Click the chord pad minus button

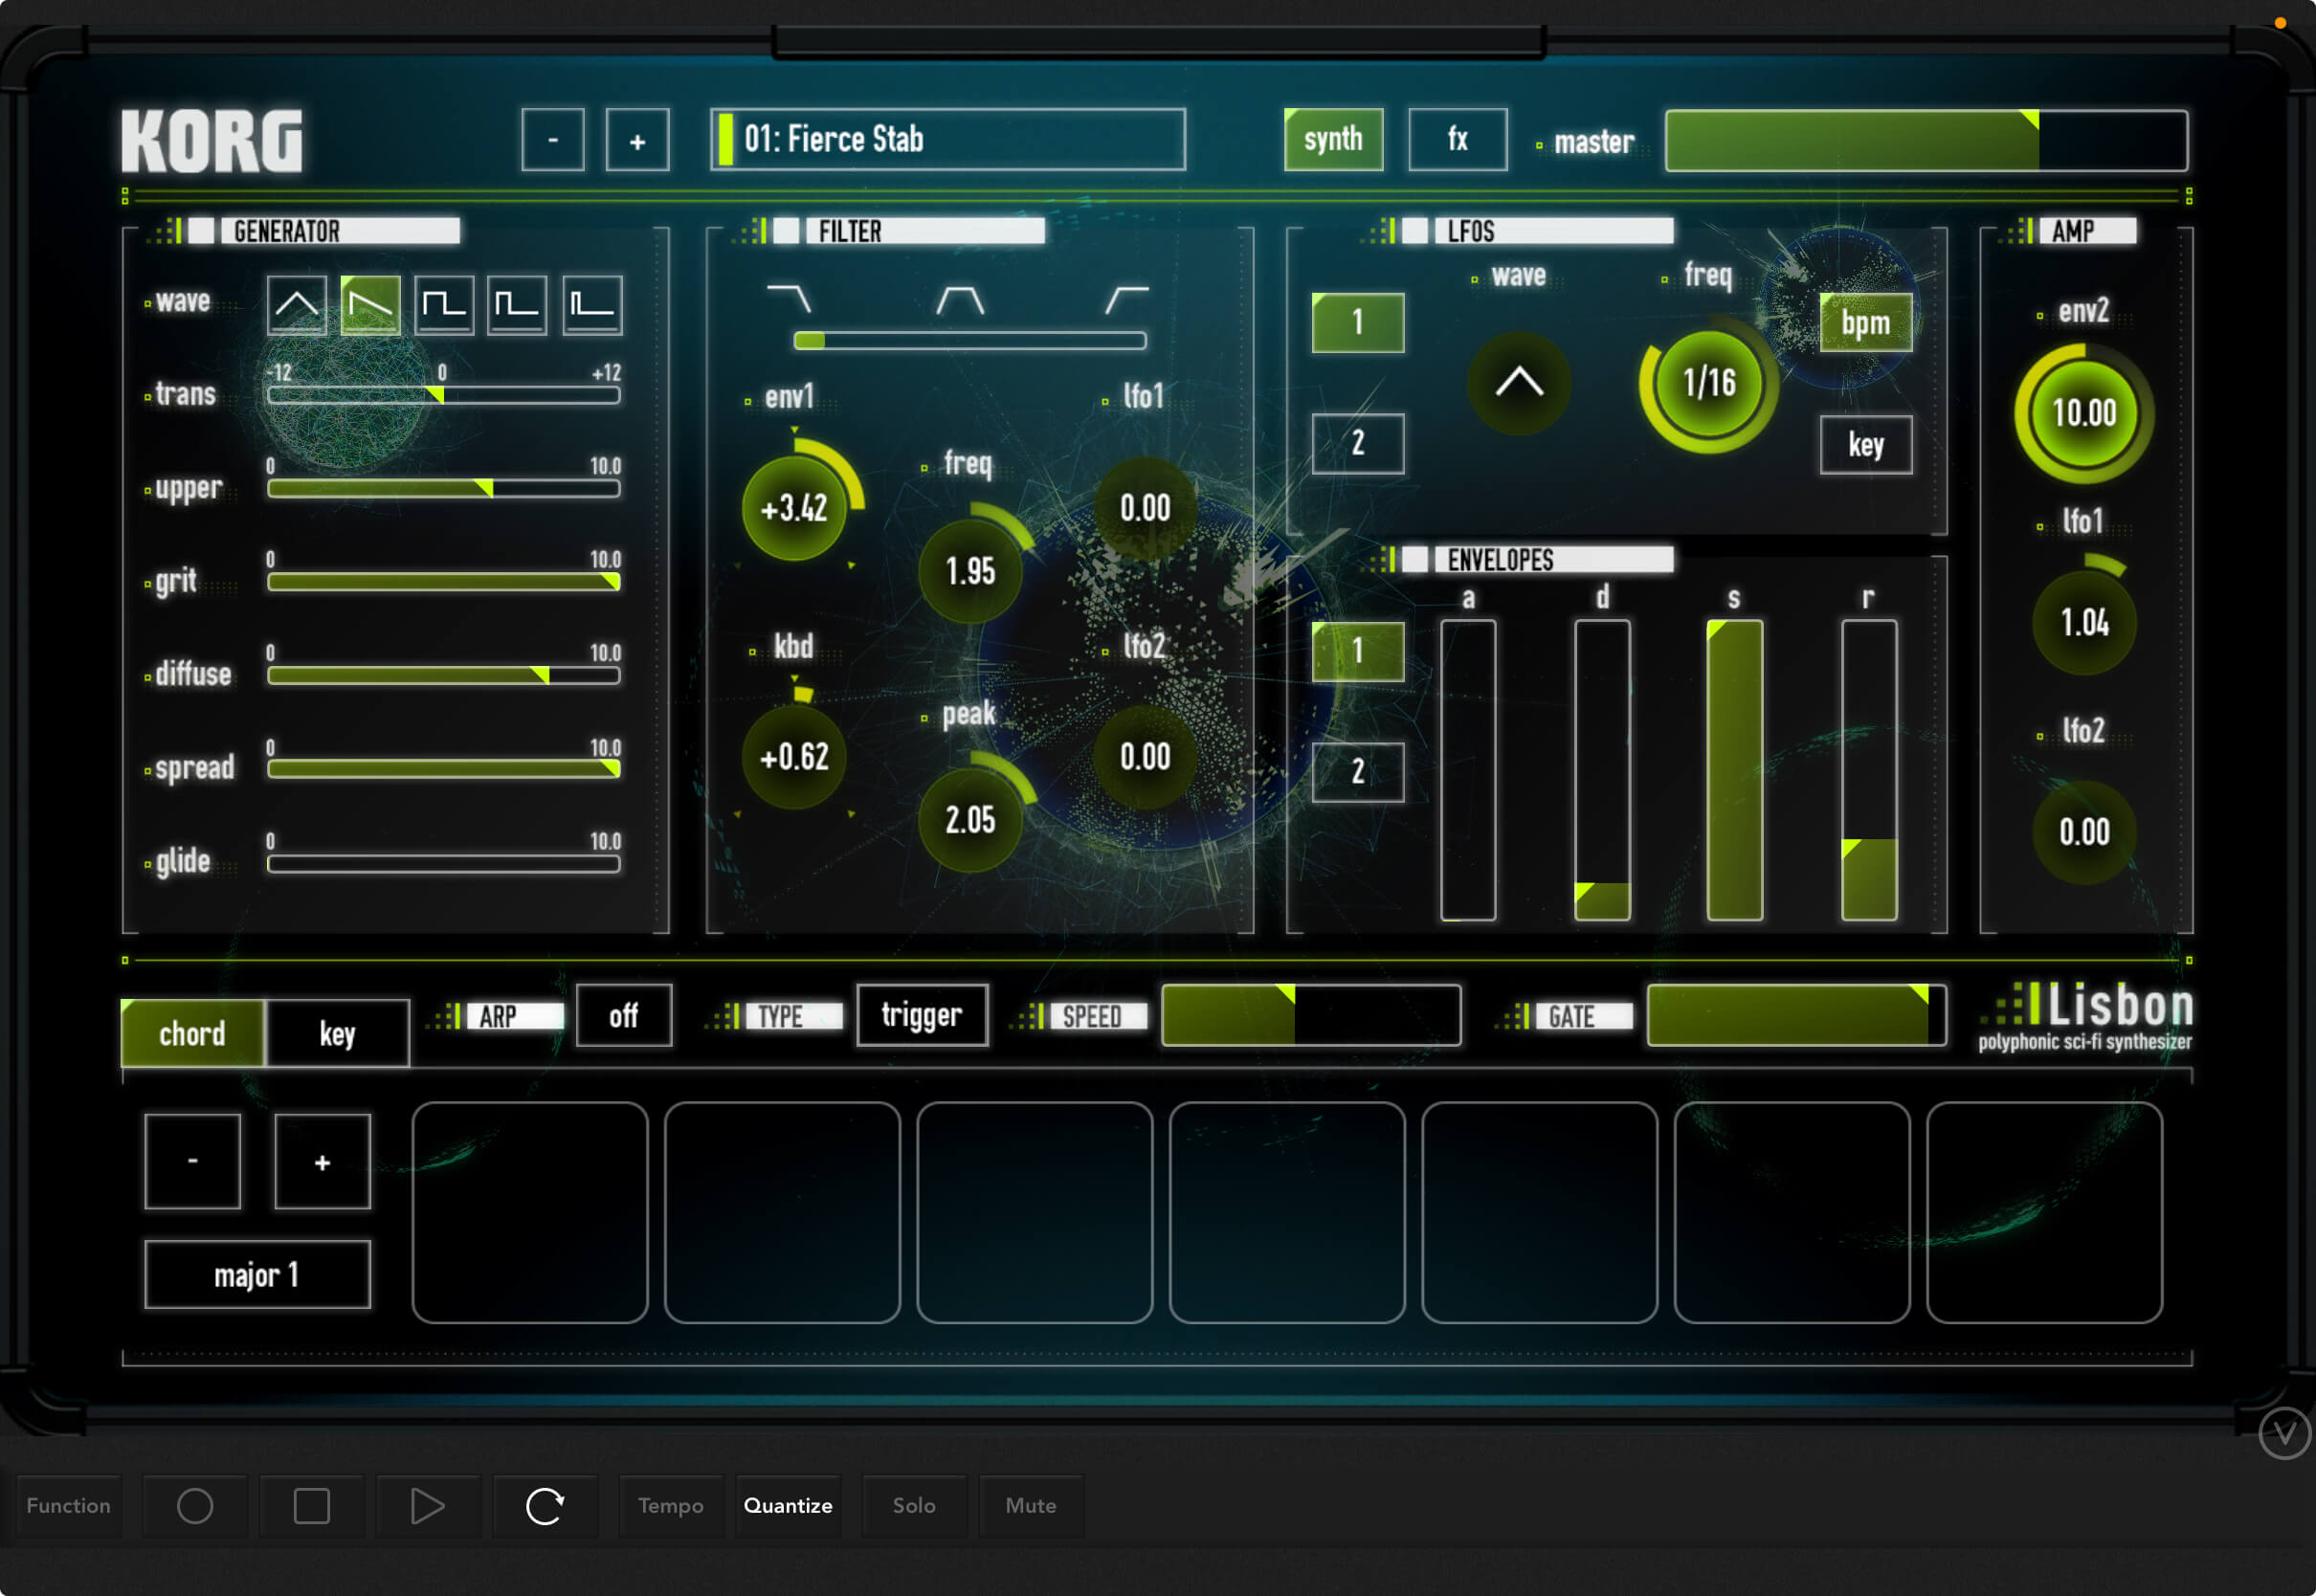click(193, 1161)
